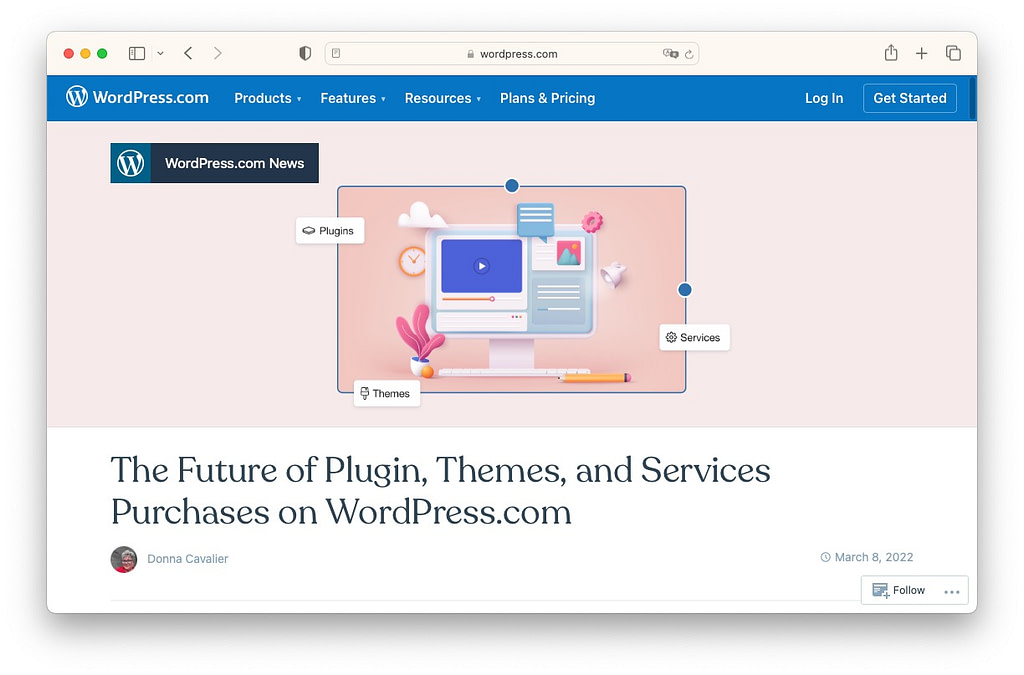
Task: Click the W icon on the WordPress.com News banner
Action: click(130, 162)
